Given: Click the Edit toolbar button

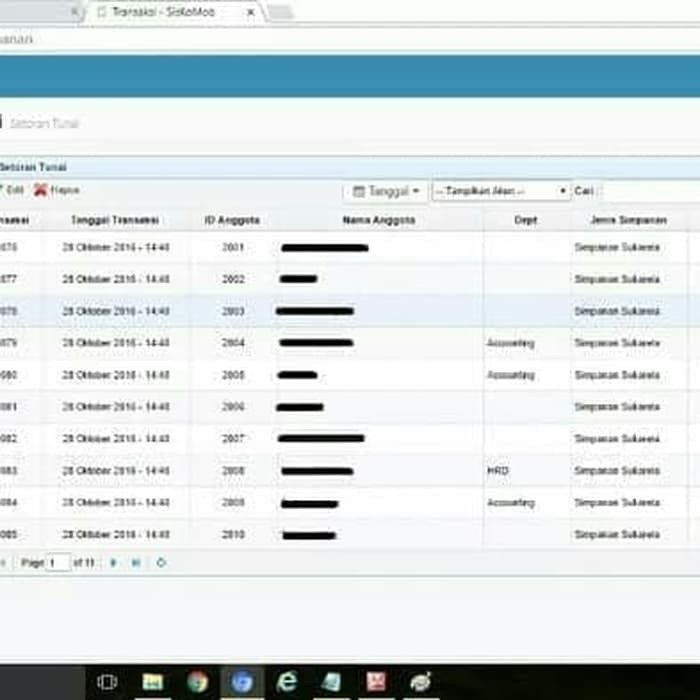Looking at the screenshot, I should coord(12,190).
